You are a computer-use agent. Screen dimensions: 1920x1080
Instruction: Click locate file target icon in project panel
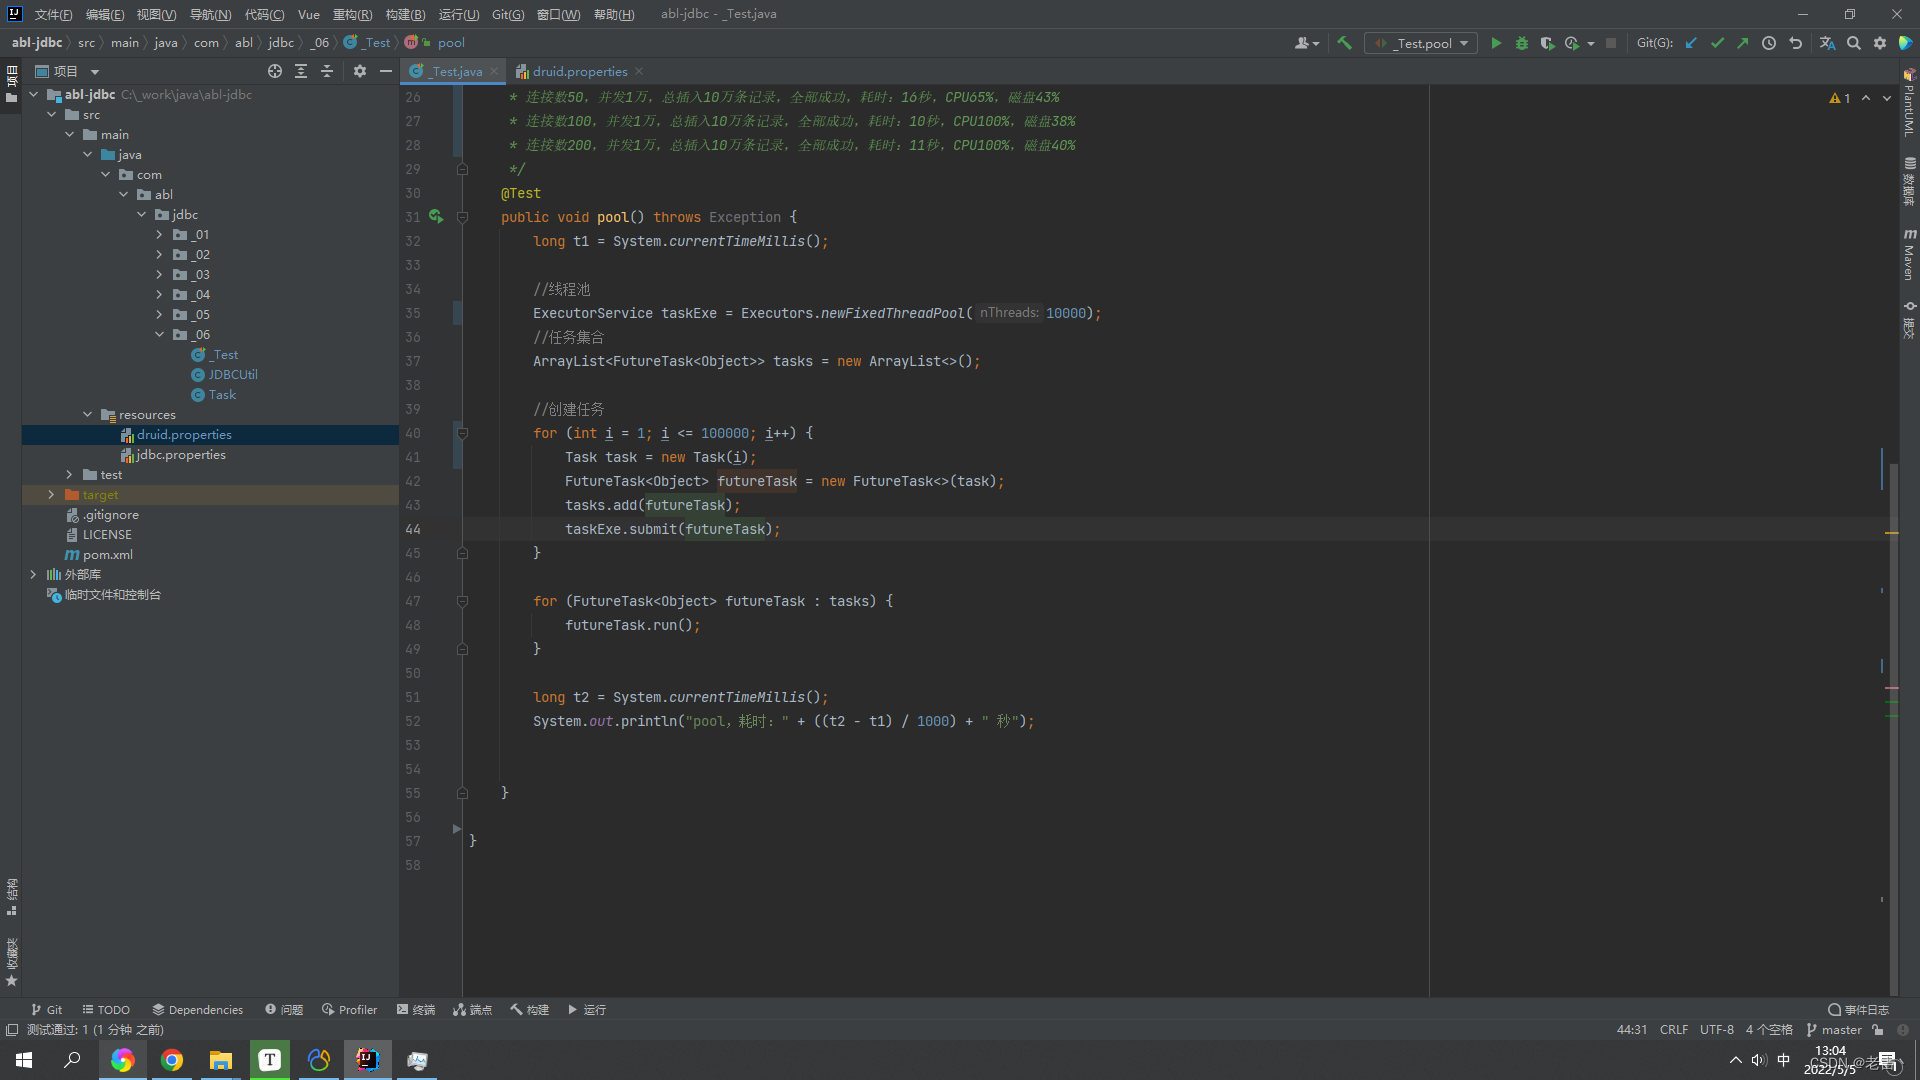(x=275, y=71)
